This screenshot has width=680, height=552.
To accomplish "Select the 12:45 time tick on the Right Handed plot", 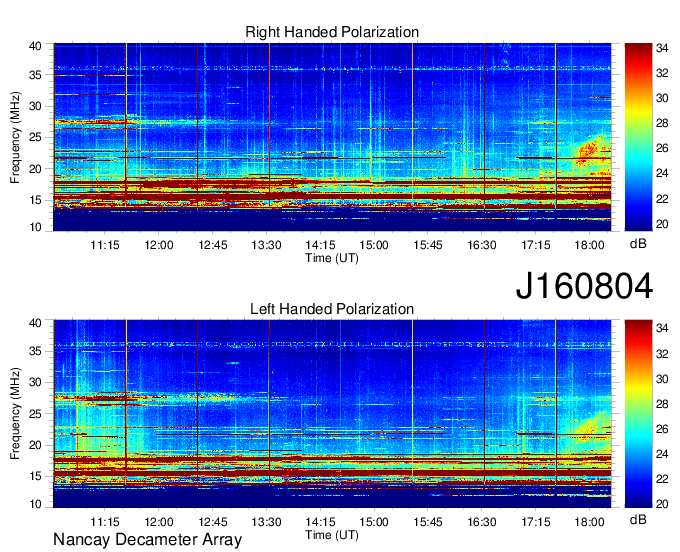I will pyautogui.click(x=212, y=245).
